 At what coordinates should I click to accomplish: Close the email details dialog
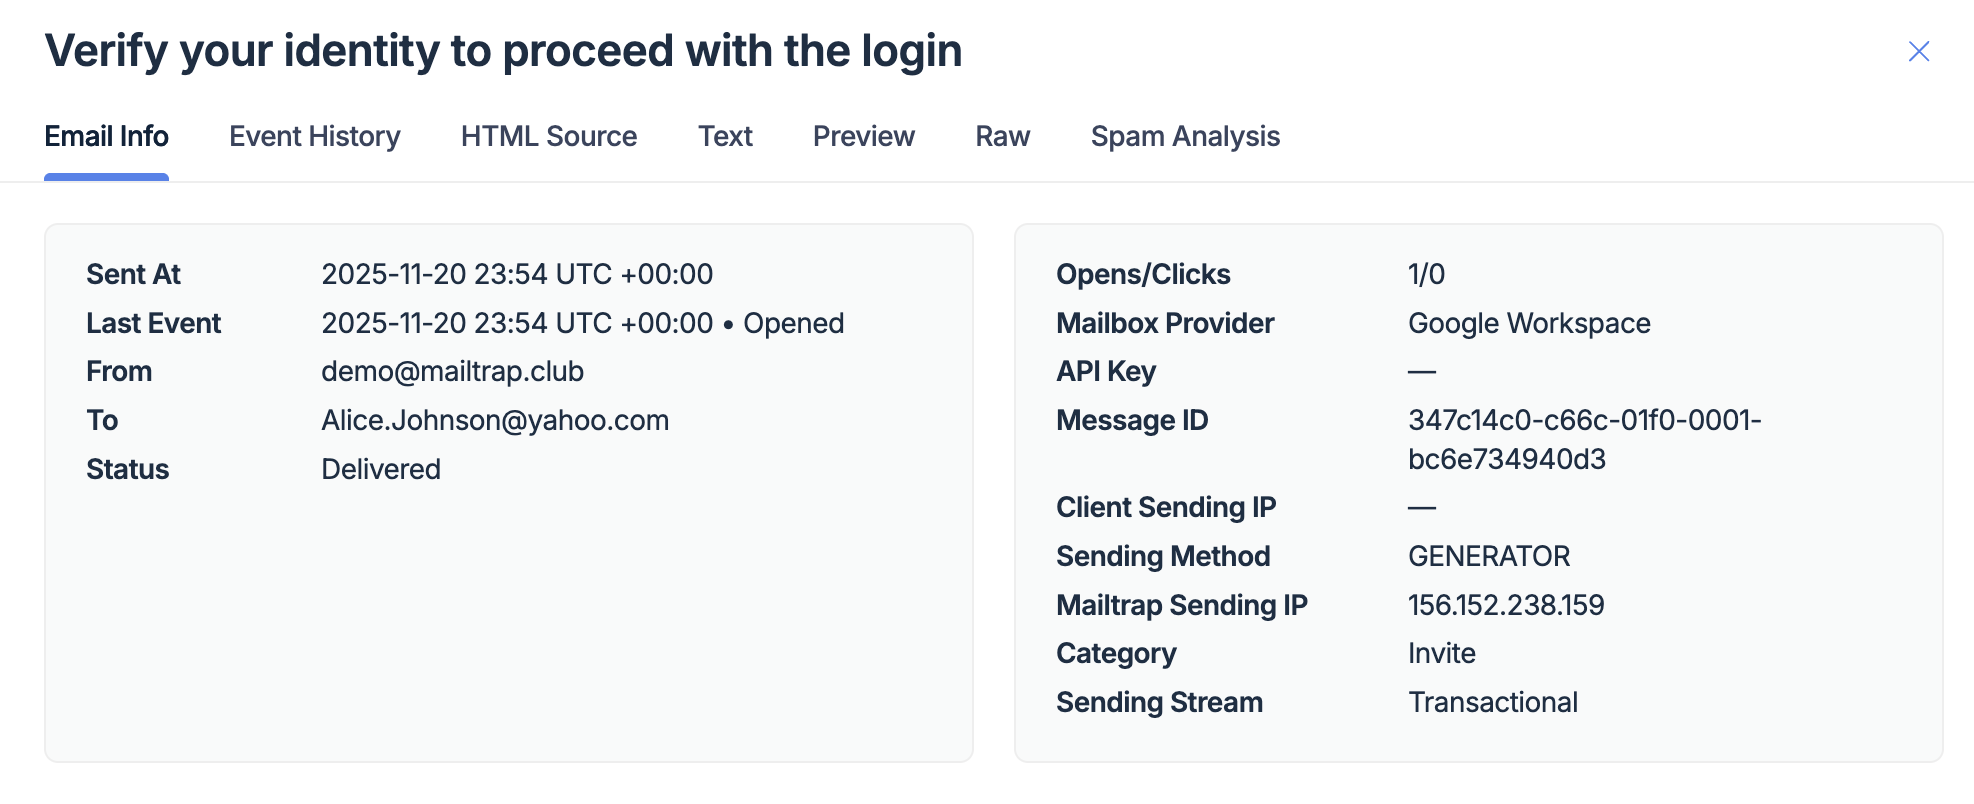(1918, 51)
